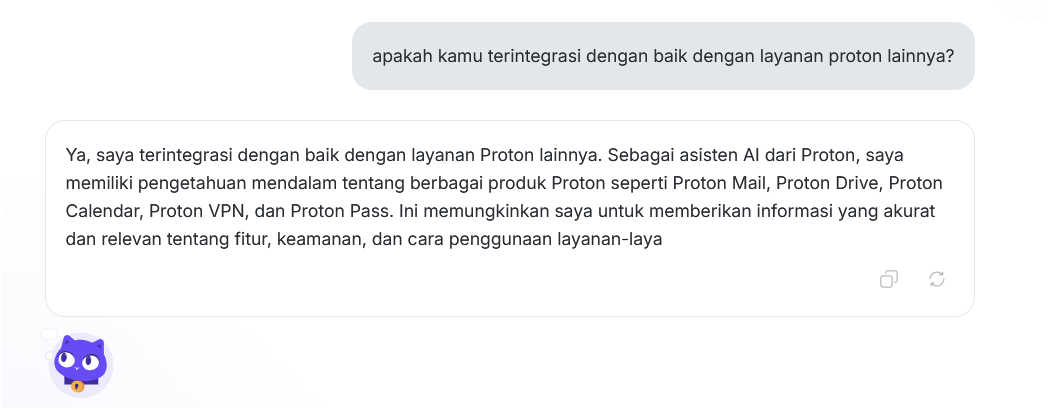Click the purple Lumo cat mascot
Viewport: 1050px width, 410px height.
tap(81, 365)
